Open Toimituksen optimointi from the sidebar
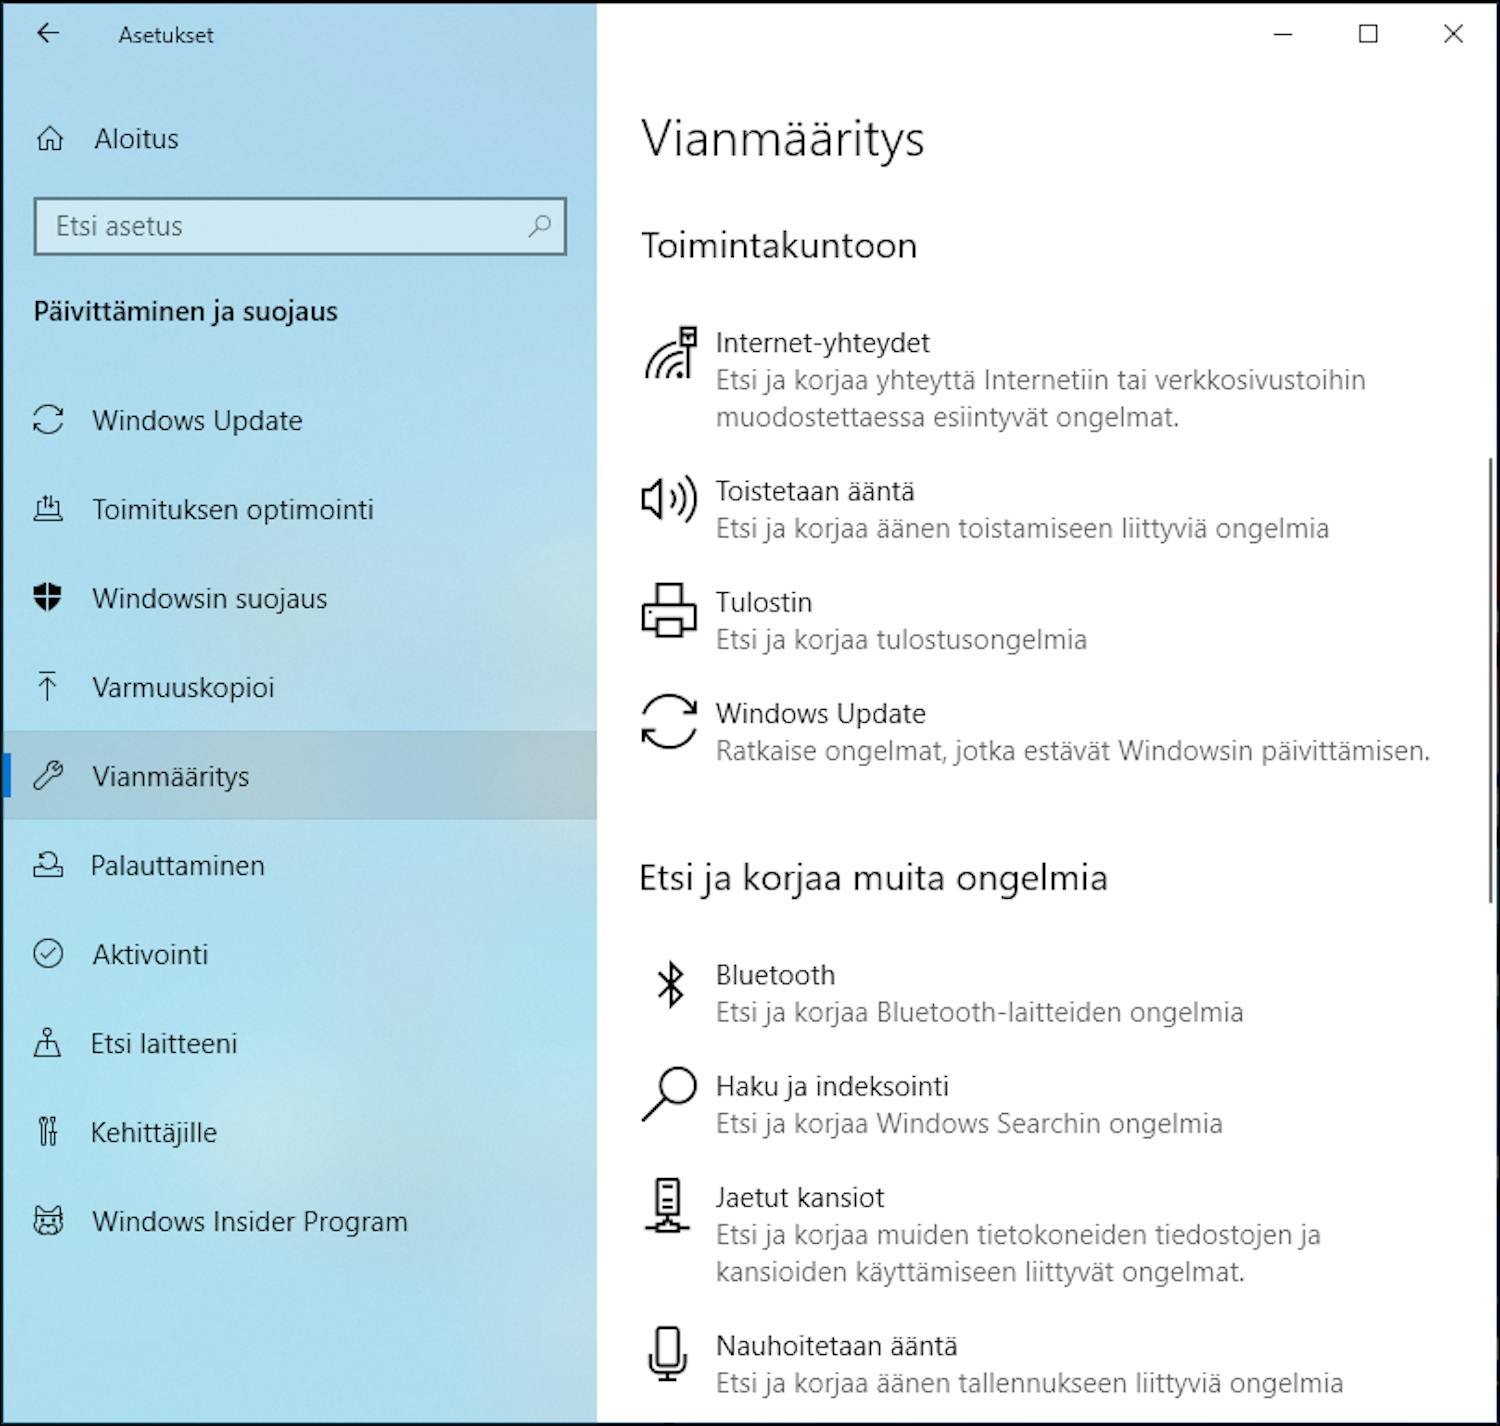Image resolution: width=1500 pixels, height=1426 pixels. (x=232, y=509)
